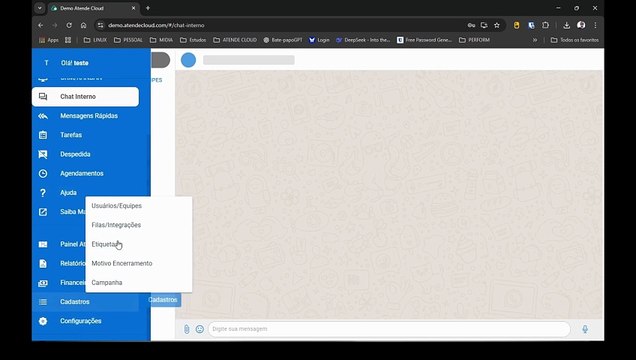The height and width of the screenshot is (360, 636).
Task: Click the user avatar T
Action: click(46, 63)
